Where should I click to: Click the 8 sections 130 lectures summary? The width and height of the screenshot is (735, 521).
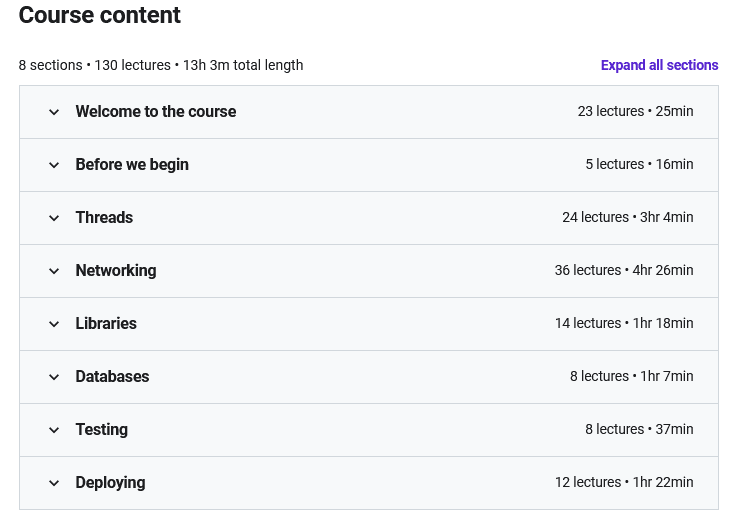pos(161,65)
